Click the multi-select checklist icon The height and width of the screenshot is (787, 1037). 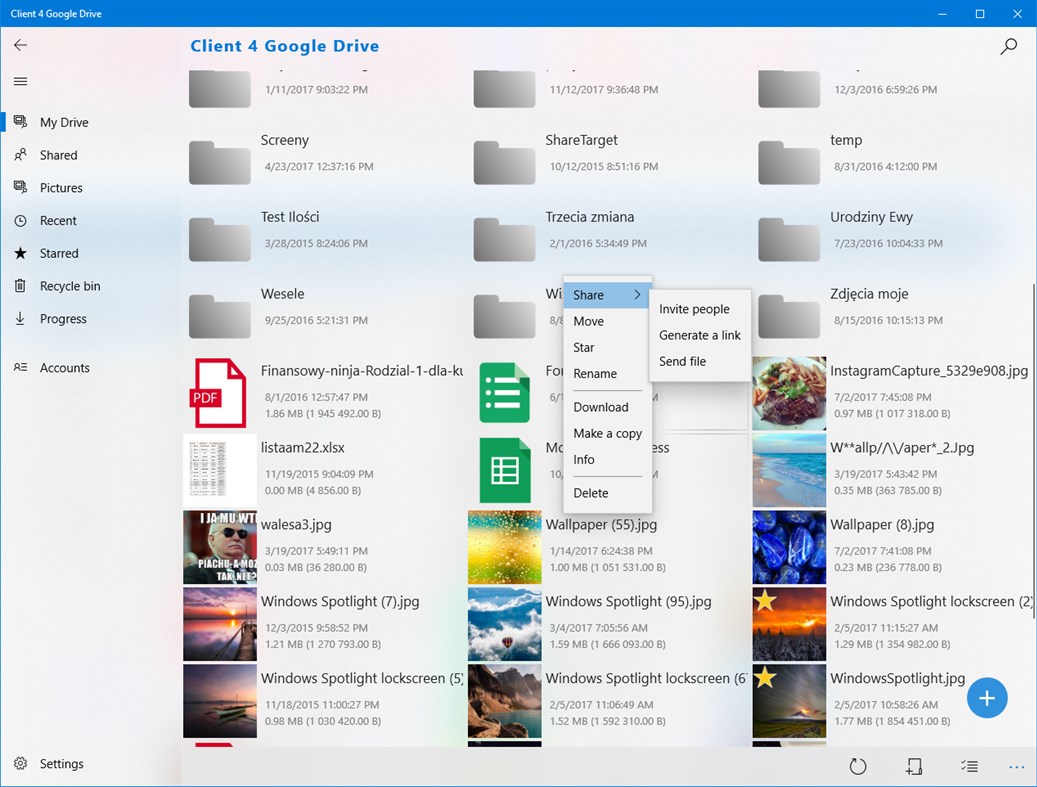point(968,766)
